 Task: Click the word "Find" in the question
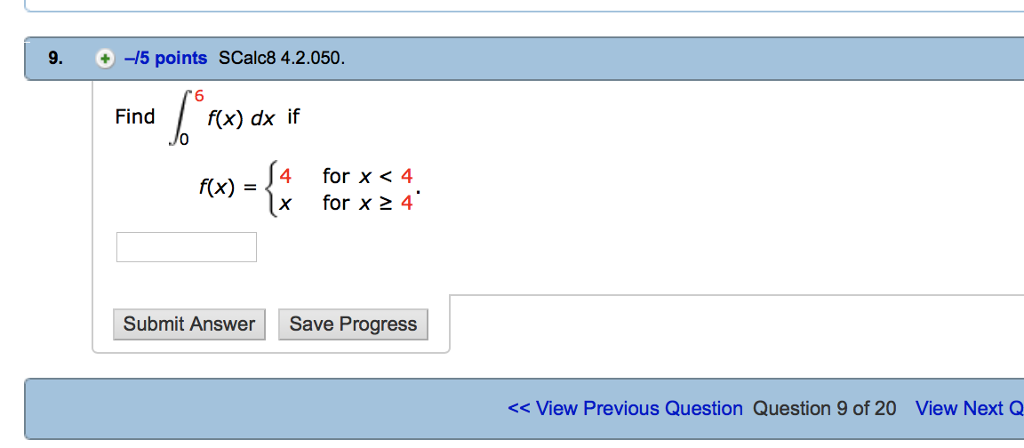tap(135, 117)
